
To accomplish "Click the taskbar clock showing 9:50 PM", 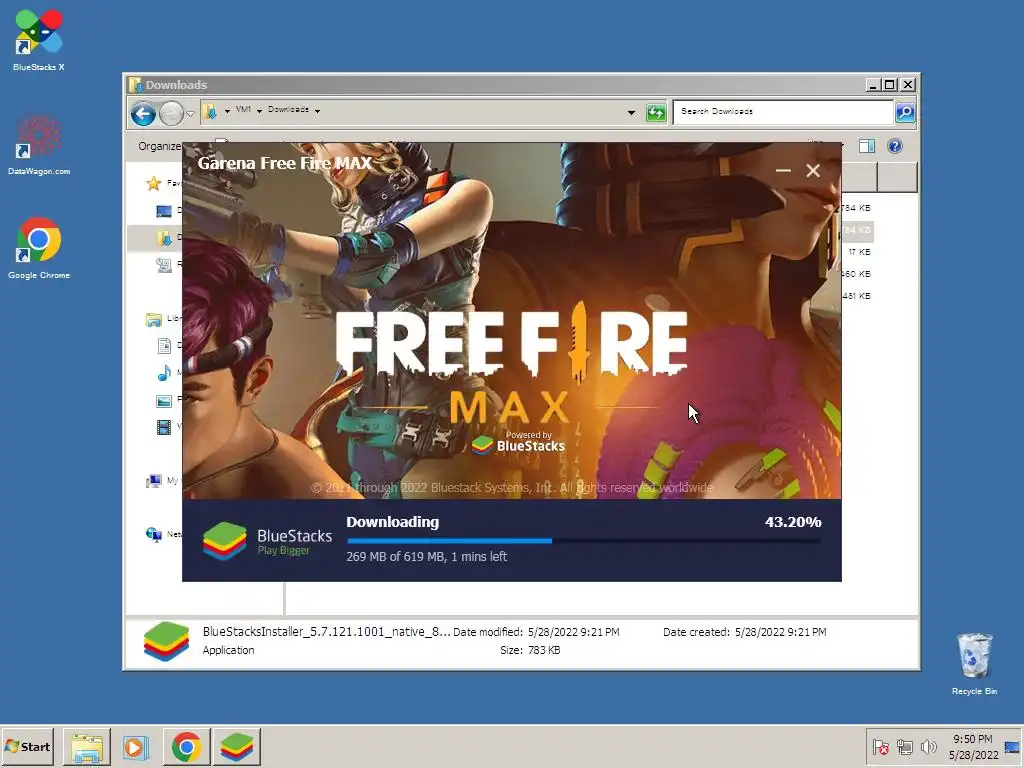I will click(x=973, y=746).
